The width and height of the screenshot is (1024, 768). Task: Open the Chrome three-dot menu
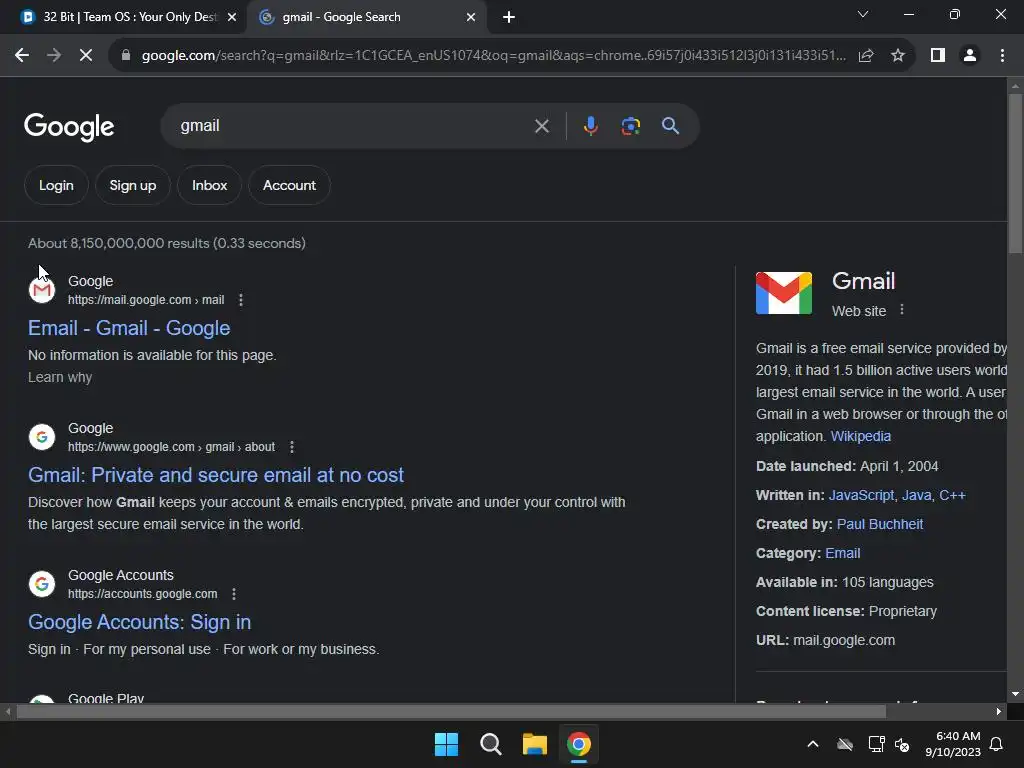tap(1002, 56)
